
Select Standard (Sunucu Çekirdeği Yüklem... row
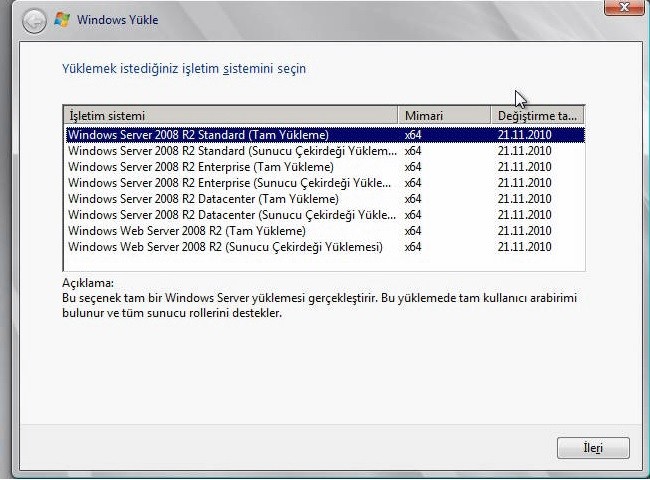click(324, 151)
